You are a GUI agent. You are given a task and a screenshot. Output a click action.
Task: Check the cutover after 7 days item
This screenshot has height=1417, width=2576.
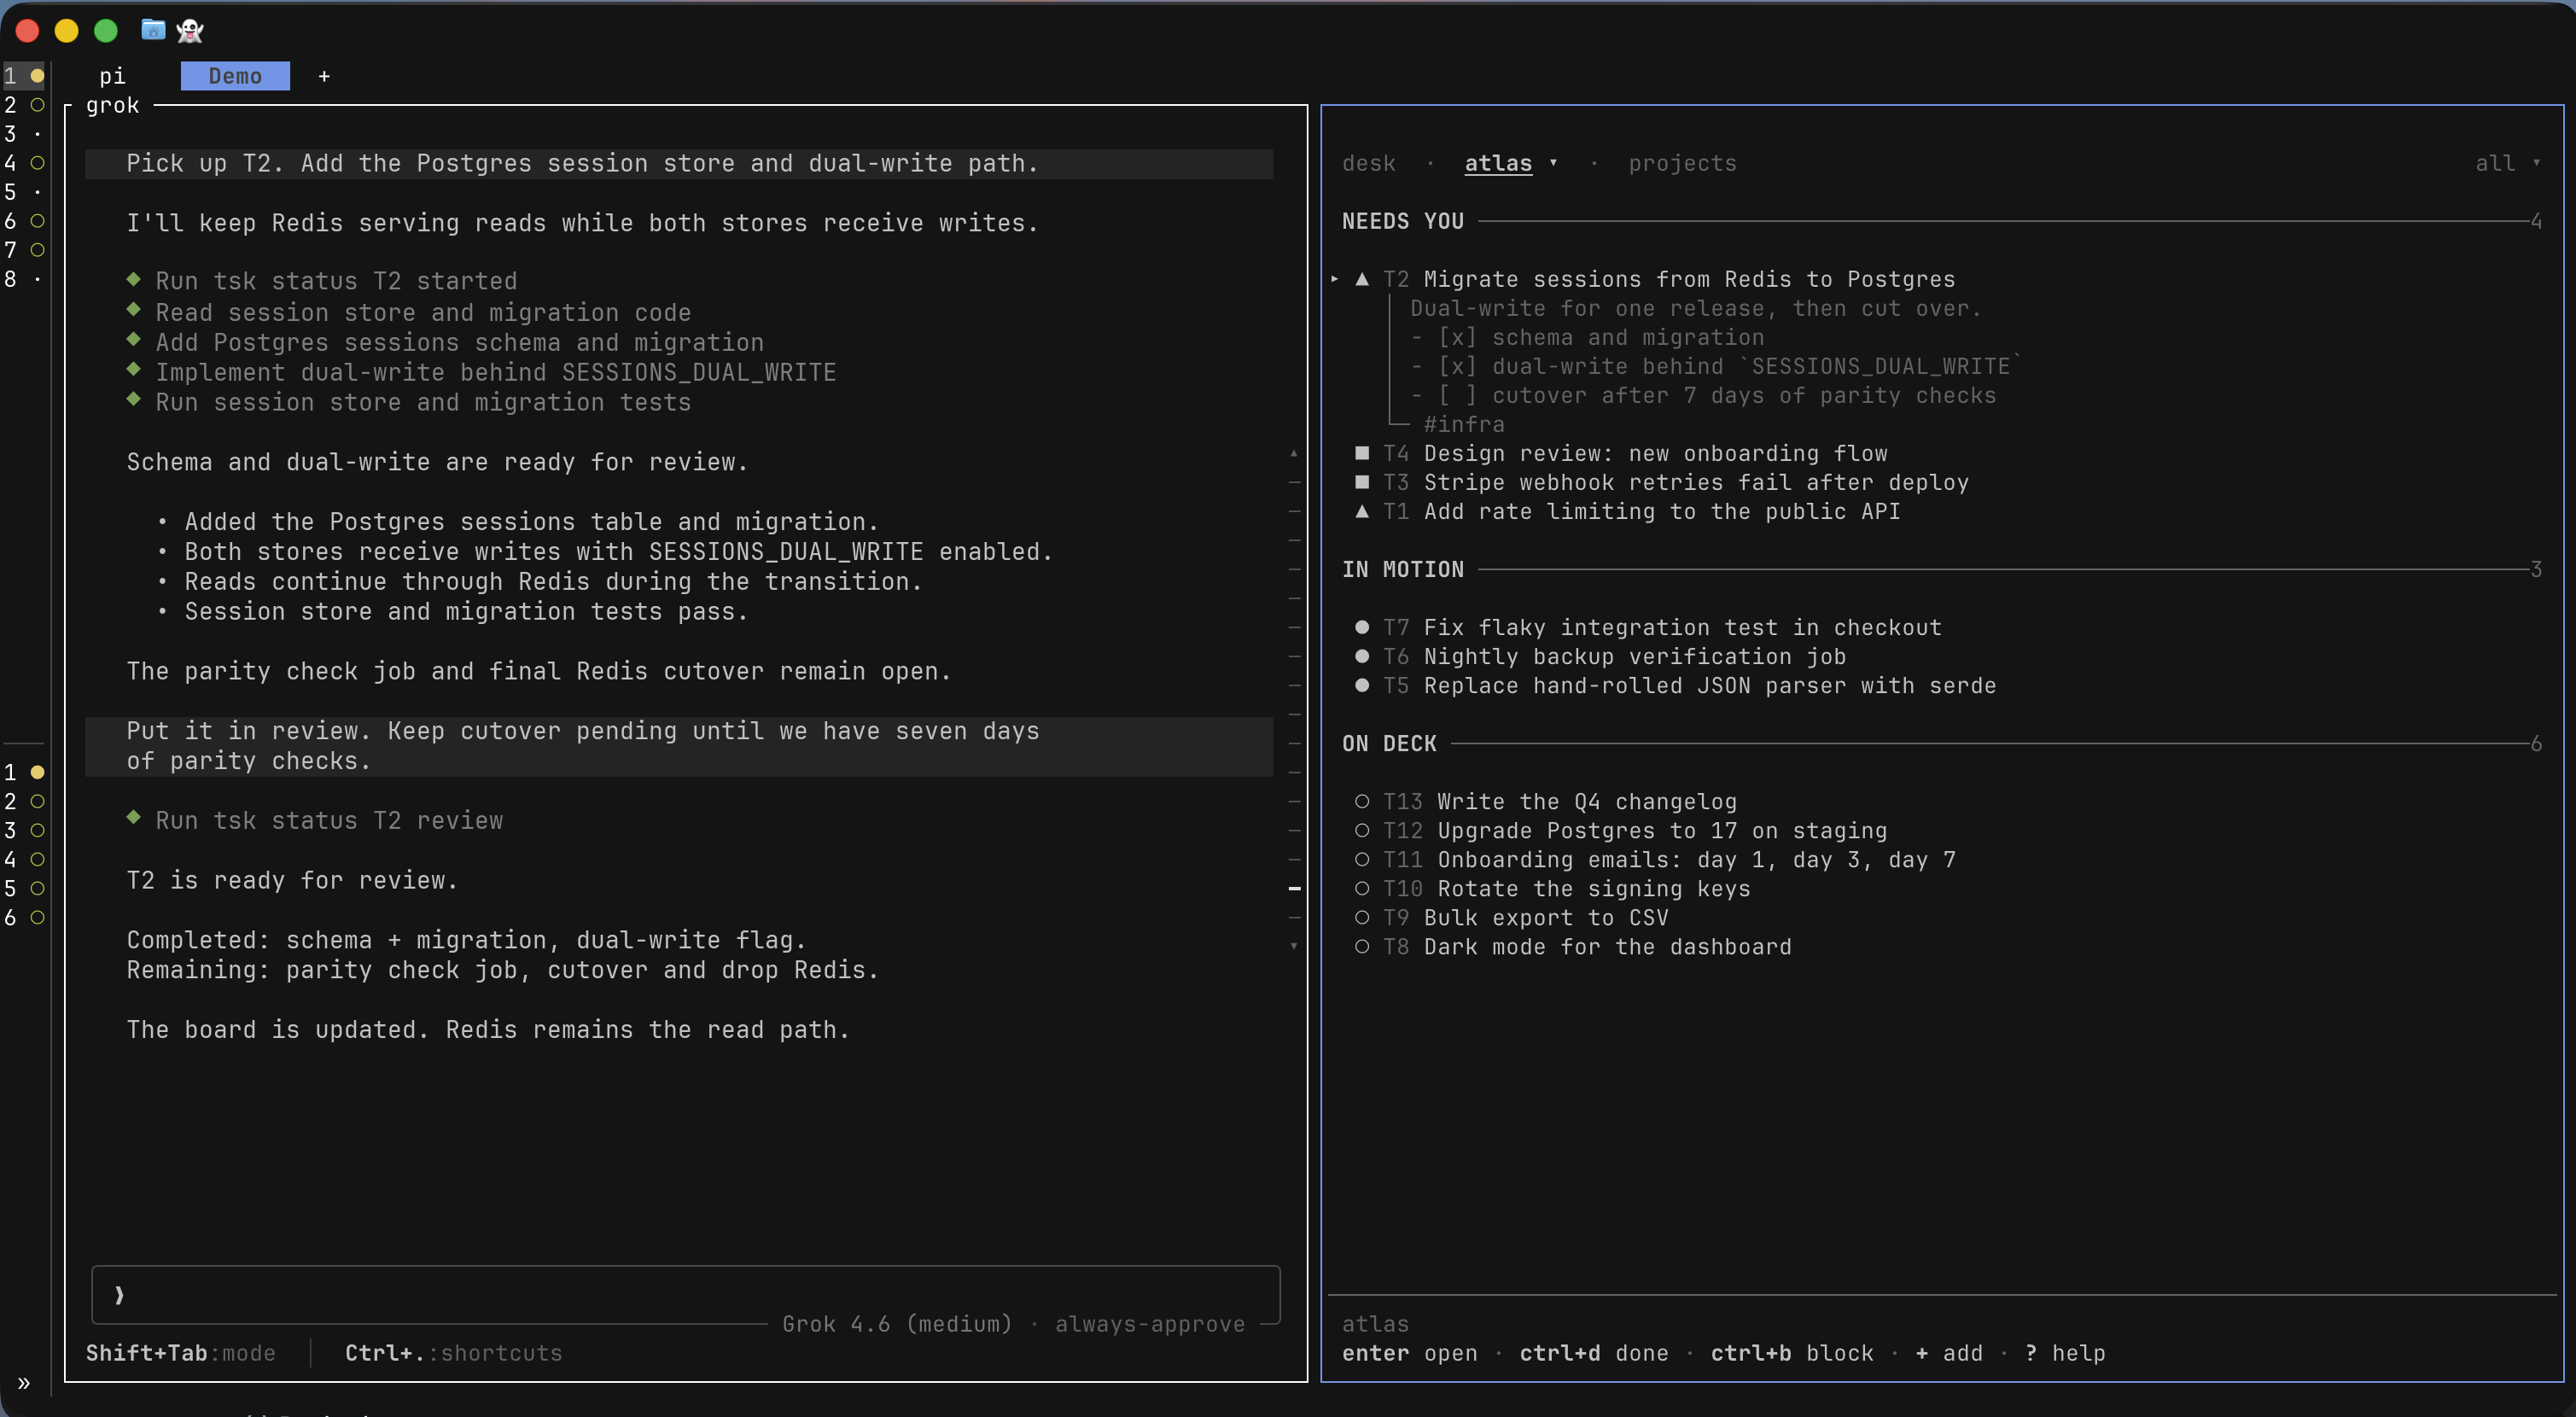(1457, 395)
